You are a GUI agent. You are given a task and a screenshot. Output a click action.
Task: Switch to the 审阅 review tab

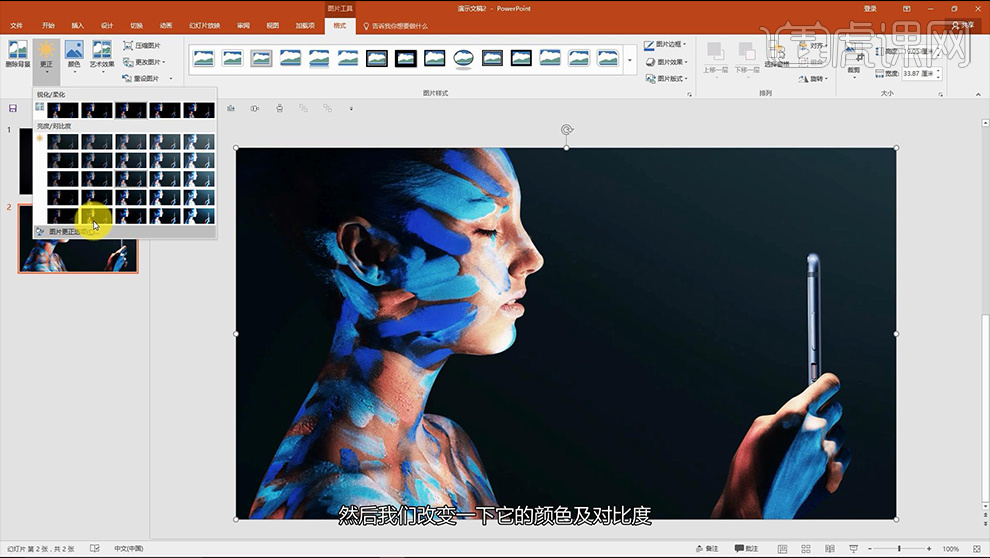pos(243,26)
